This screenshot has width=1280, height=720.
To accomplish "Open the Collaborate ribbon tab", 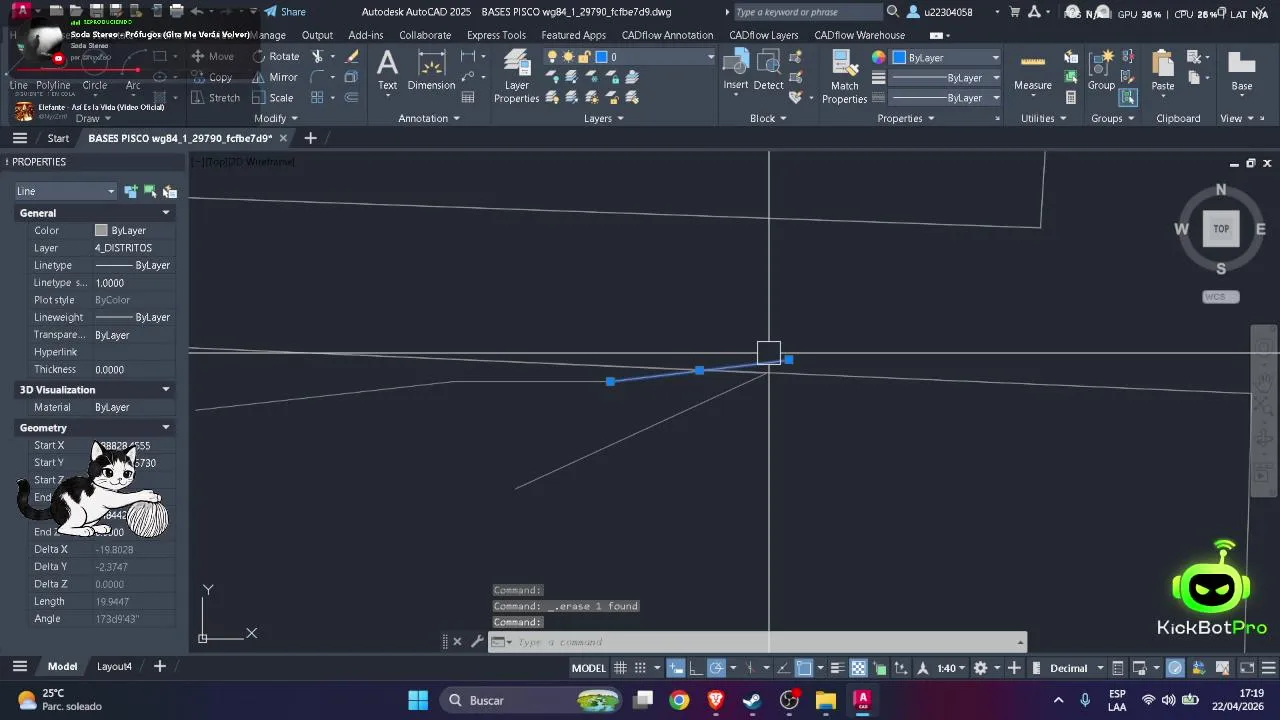I will [x=425, y=35].
